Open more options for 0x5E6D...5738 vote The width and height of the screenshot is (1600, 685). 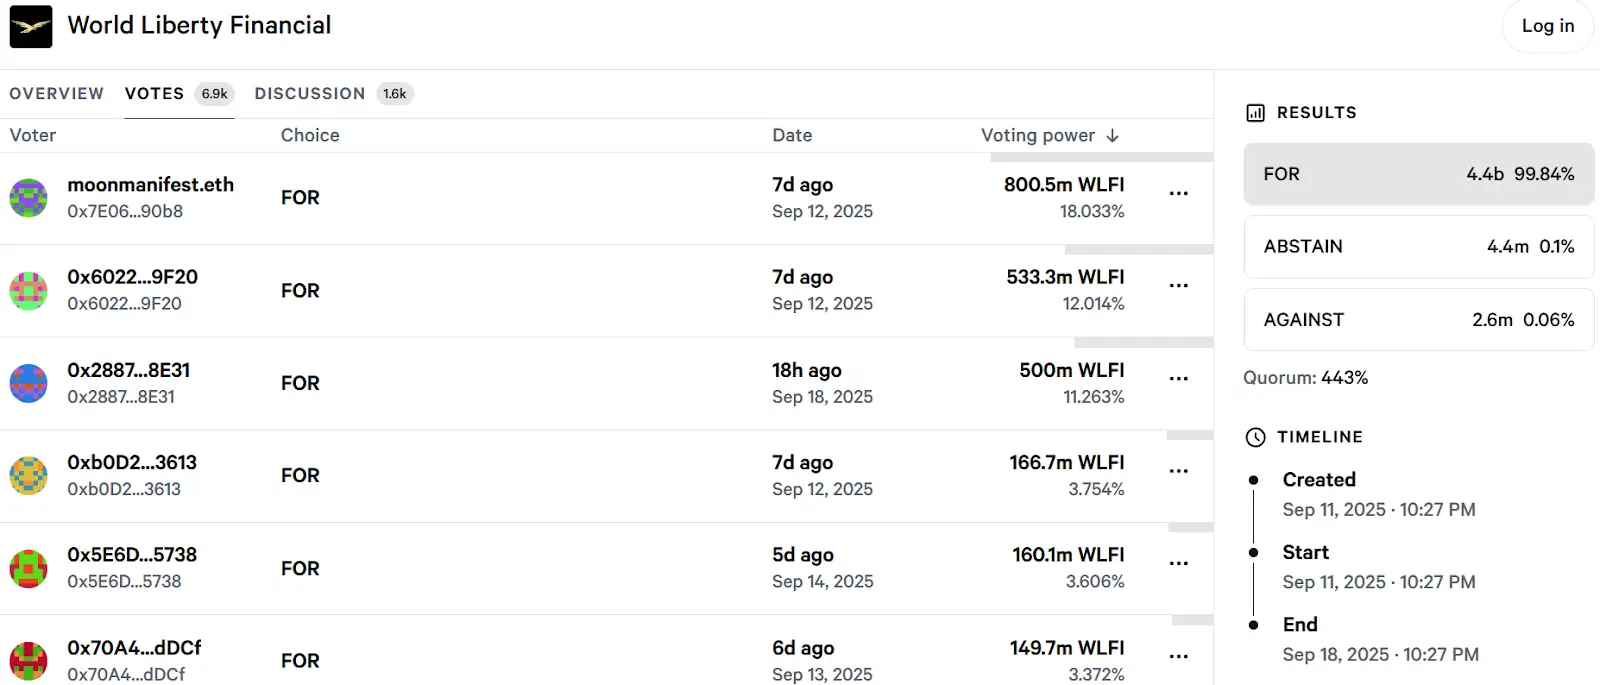[1178, 563]
